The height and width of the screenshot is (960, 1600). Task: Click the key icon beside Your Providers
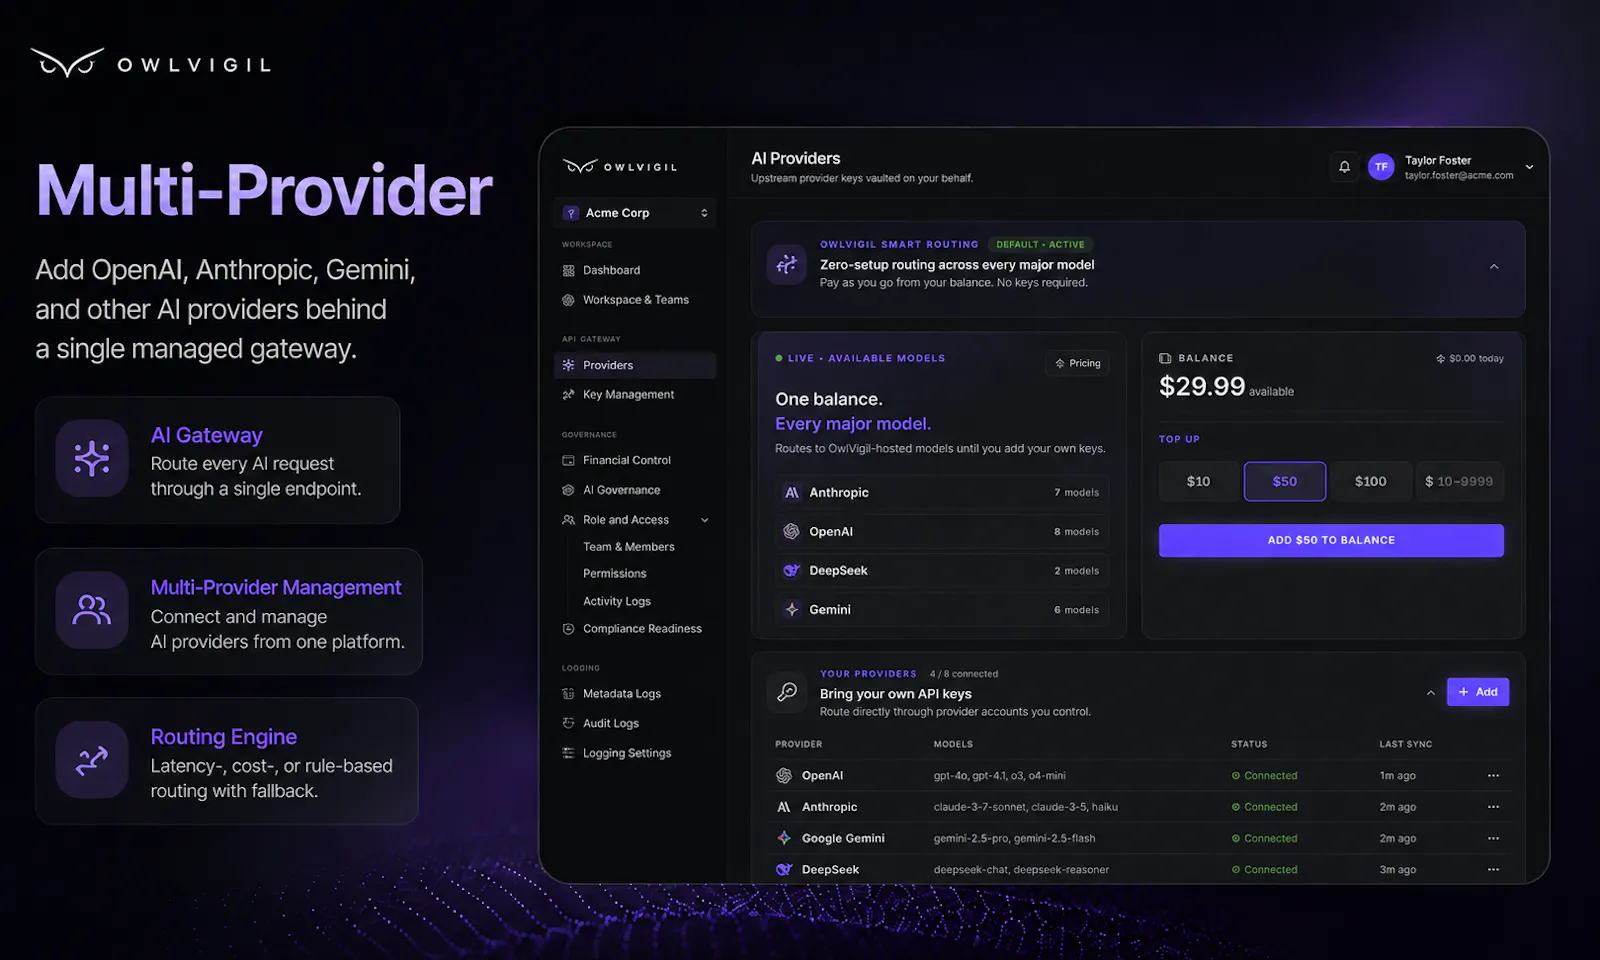(x=787, y=692)
